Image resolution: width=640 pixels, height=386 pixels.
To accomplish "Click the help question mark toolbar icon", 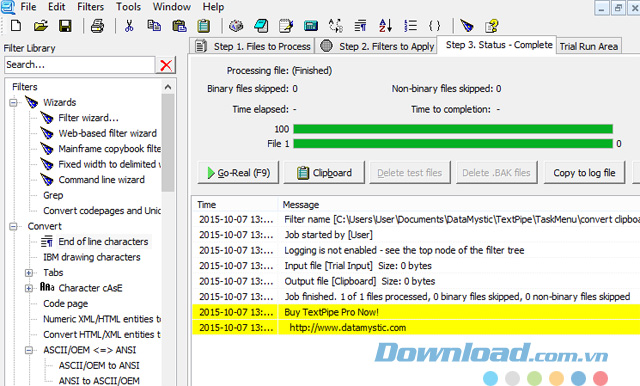I will [x=491, y=26].
